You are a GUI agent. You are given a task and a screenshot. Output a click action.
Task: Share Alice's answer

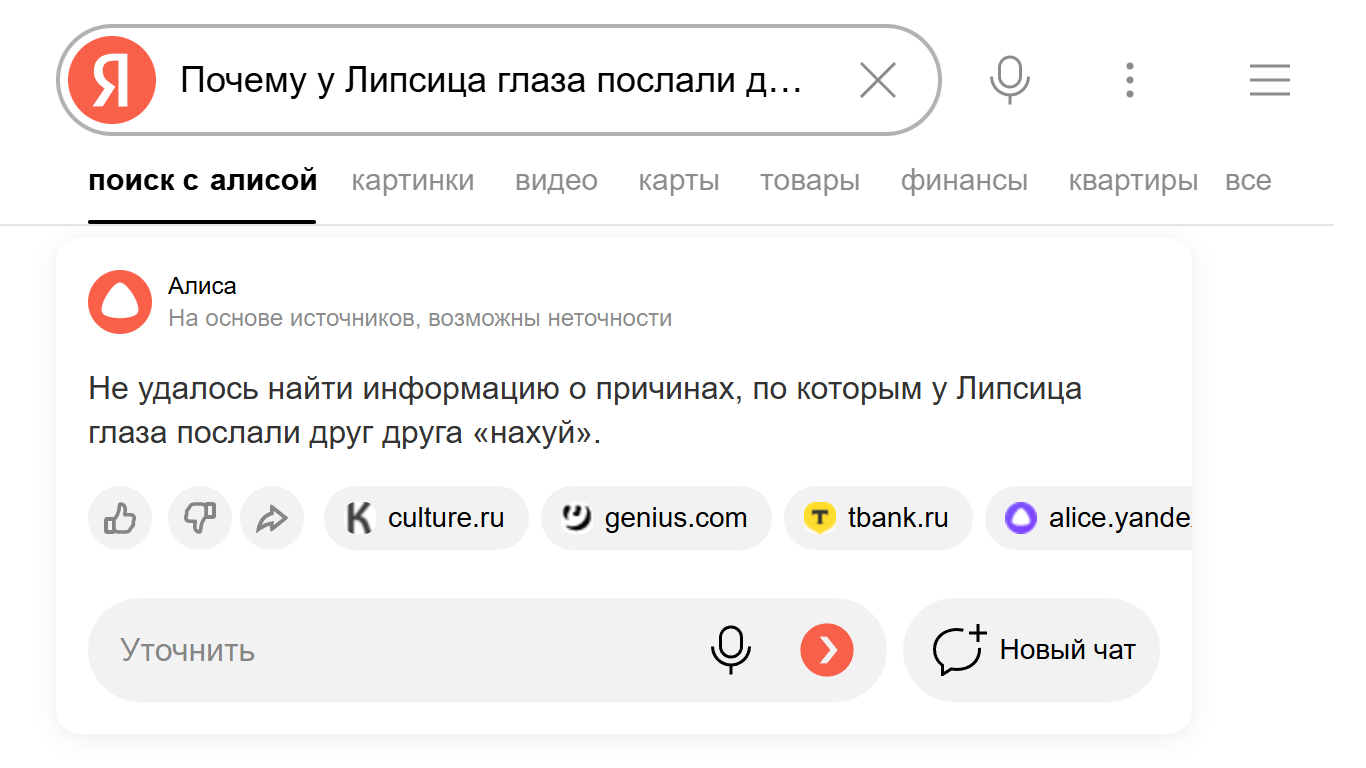tap(271, 518)
